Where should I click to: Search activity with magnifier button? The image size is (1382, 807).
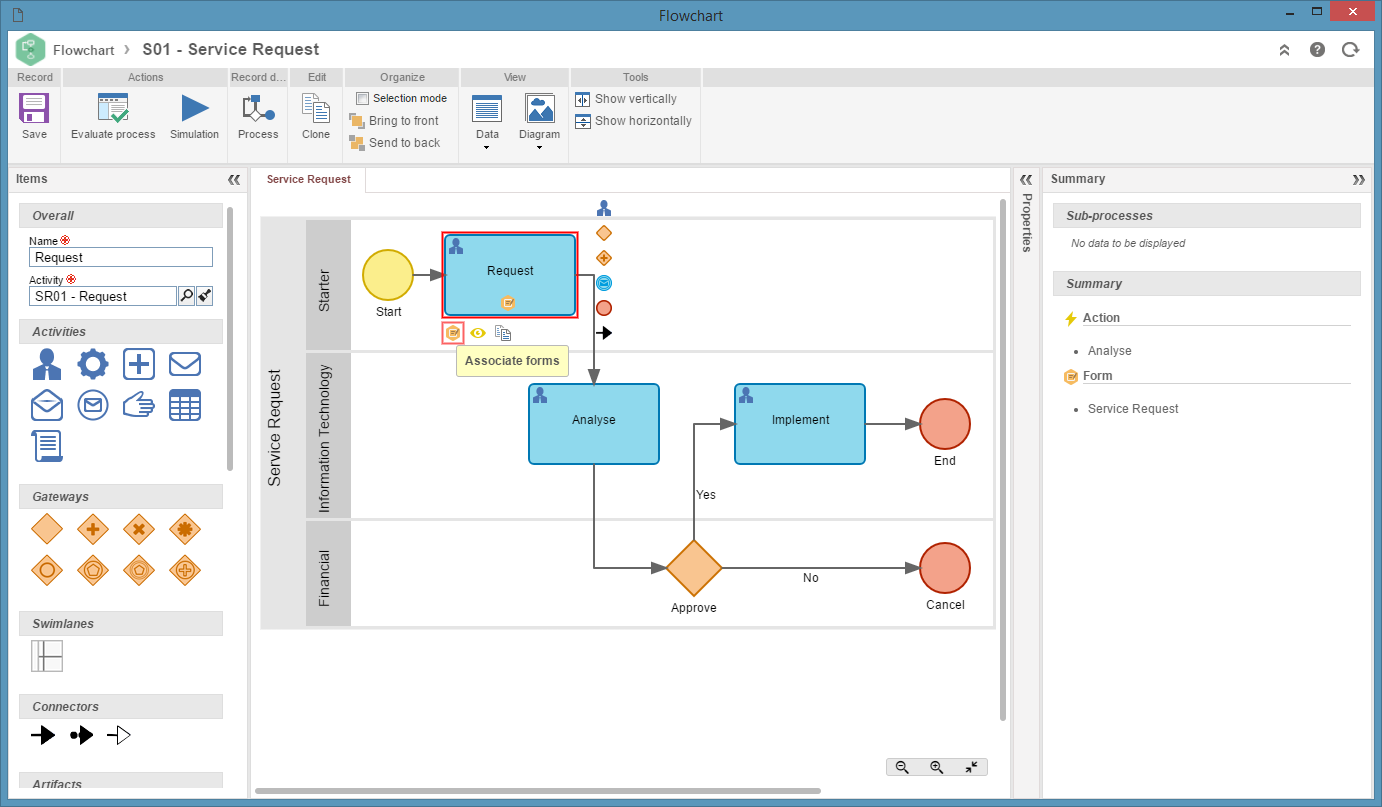186,296
